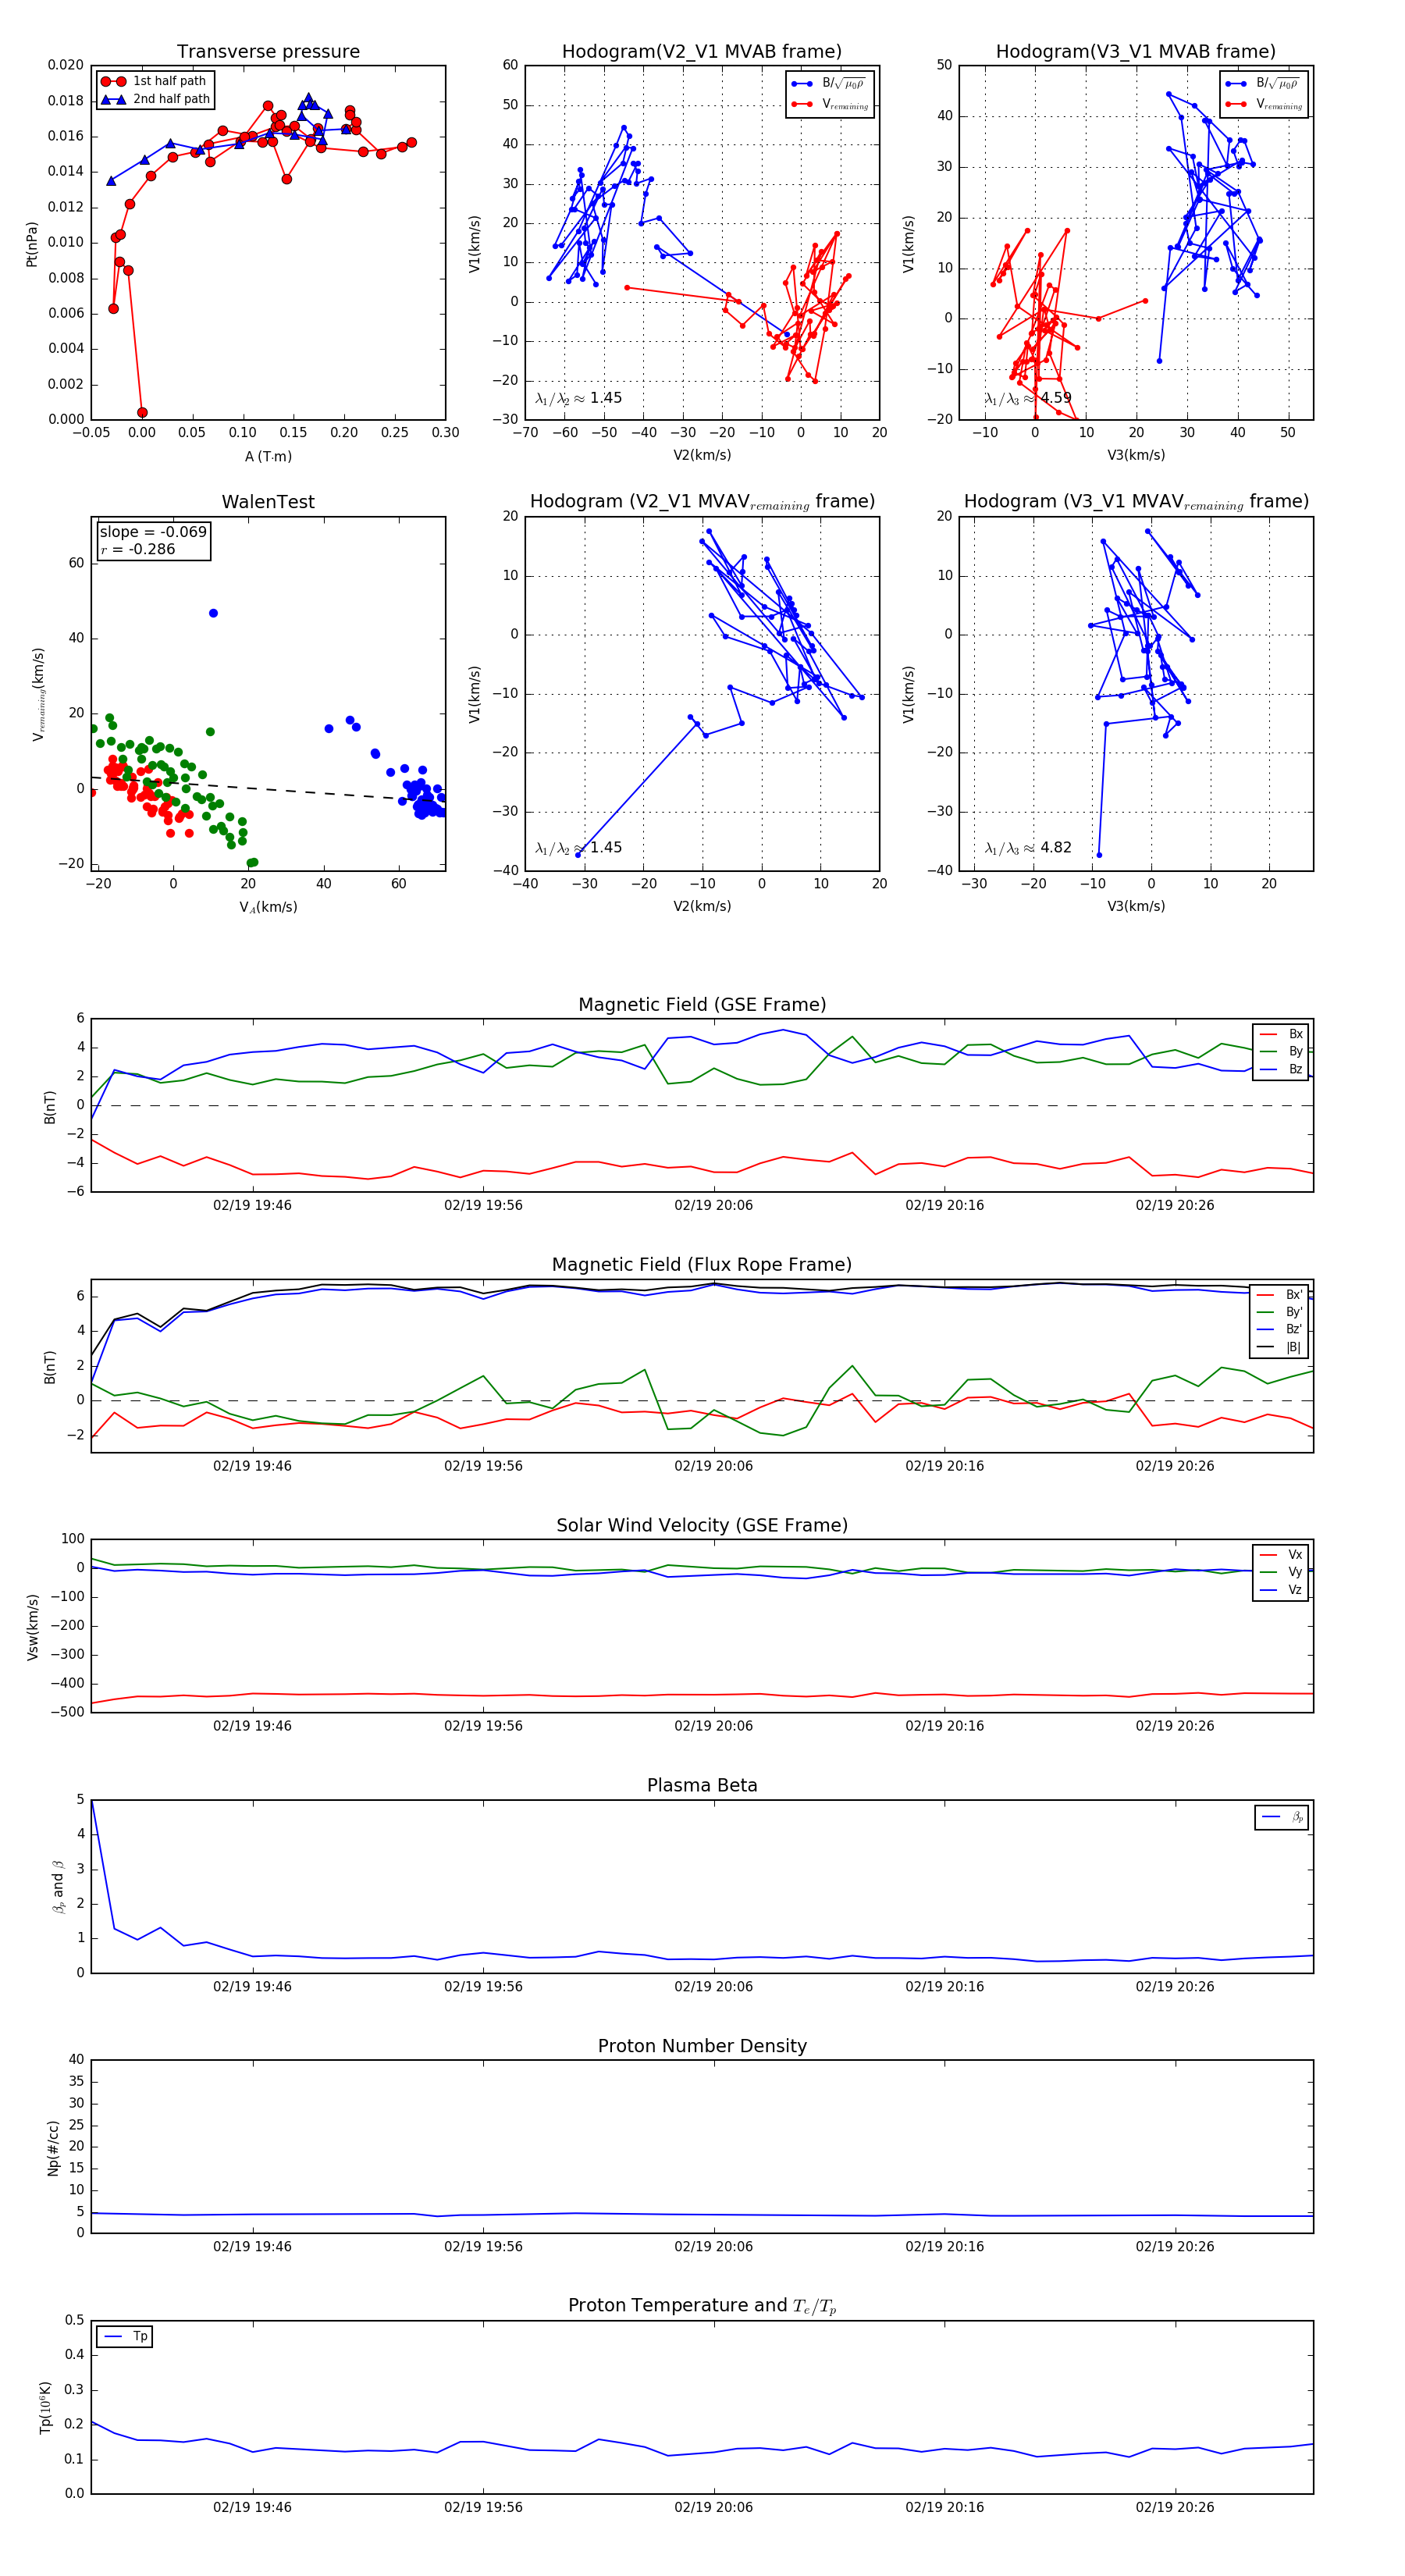Select the βp legend in Plasma Beta panel
Viewport: 1405px width, 2576px height.
pos(1282,1817)
